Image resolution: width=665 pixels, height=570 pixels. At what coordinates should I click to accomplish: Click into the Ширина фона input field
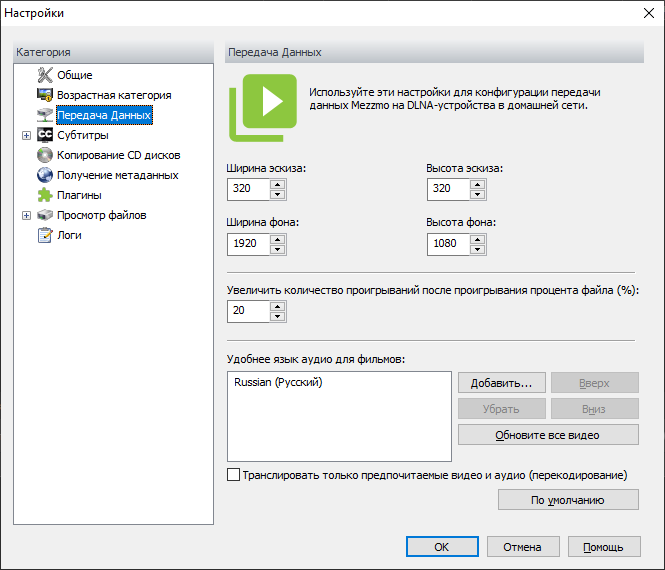click(248, 244)
